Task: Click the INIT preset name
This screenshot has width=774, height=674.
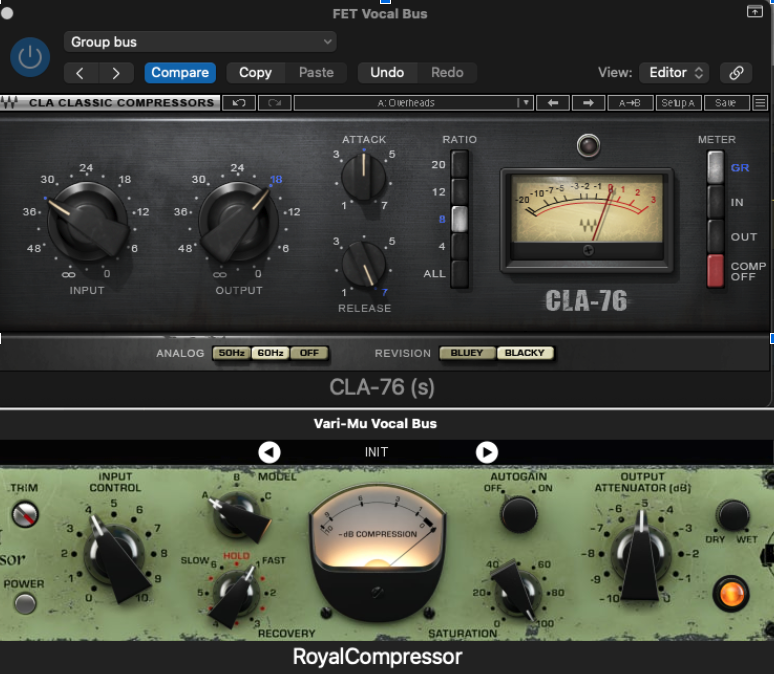Action: click(x=376, y=452)
